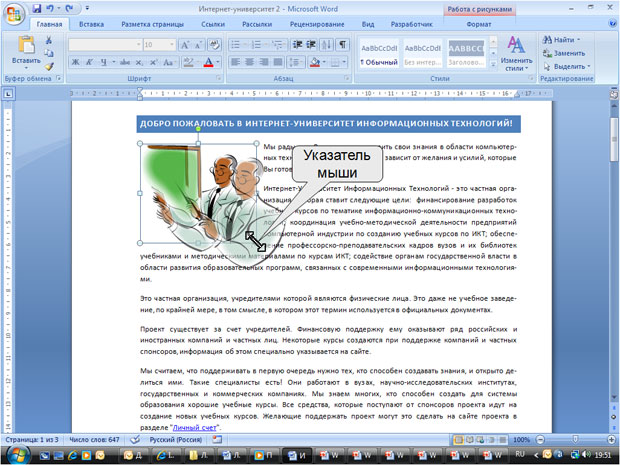The image size is (620, 465).
Task: Switch to the Рецензирование tab
Action: [317, 24]
